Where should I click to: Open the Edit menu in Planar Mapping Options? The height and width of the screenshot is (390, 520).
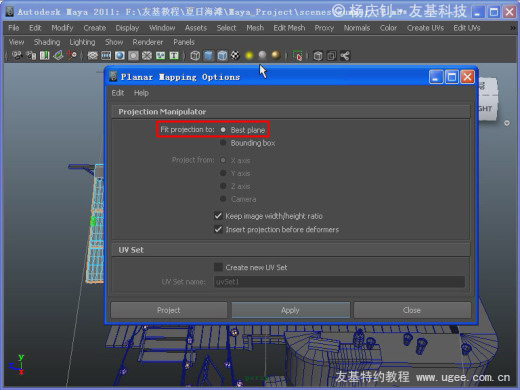[118, 93]
